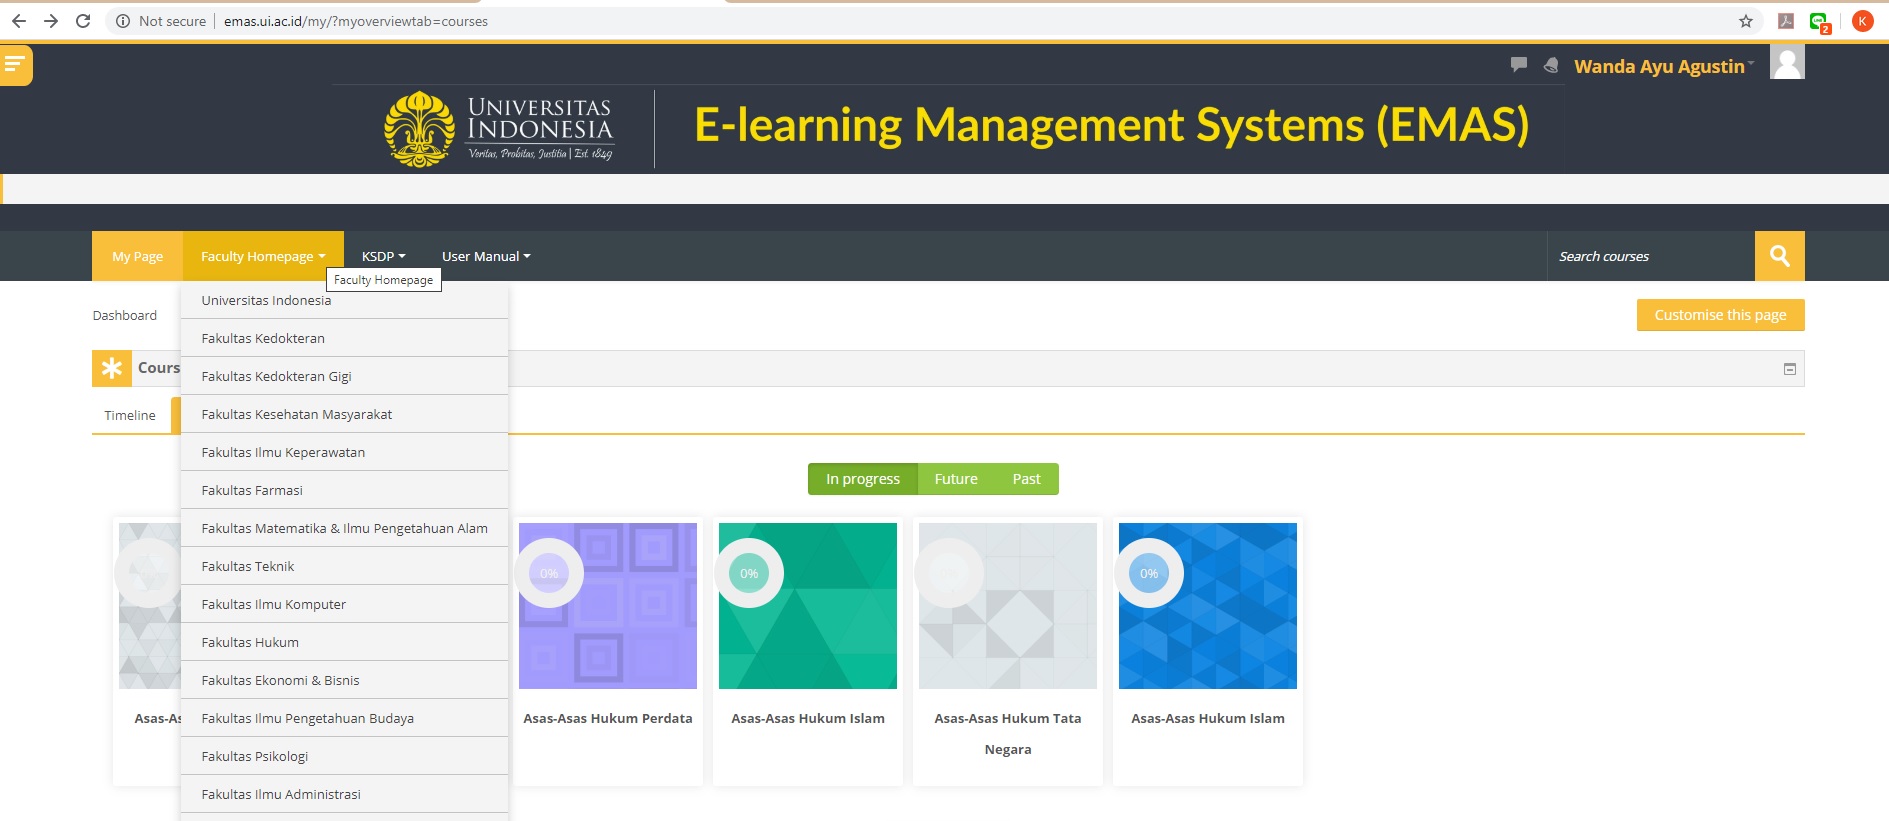This screenshot has width=1889, height=821.
Task: Select Fakultas Kesehatan Masyarakat
Action: tap(345, 414)
